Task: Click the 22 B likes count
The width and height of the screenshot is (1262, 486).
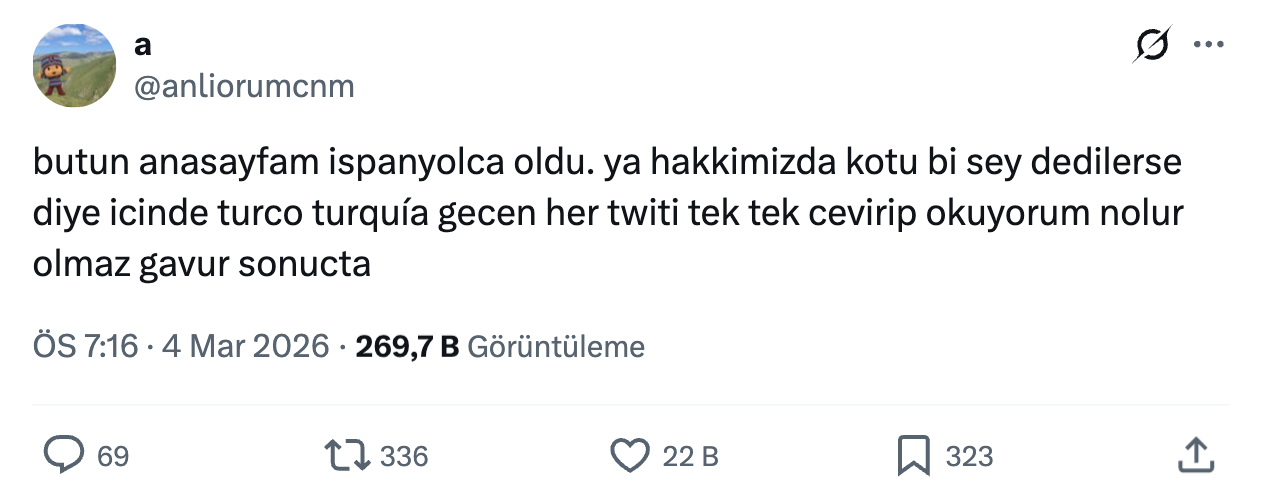Action: 691,457
